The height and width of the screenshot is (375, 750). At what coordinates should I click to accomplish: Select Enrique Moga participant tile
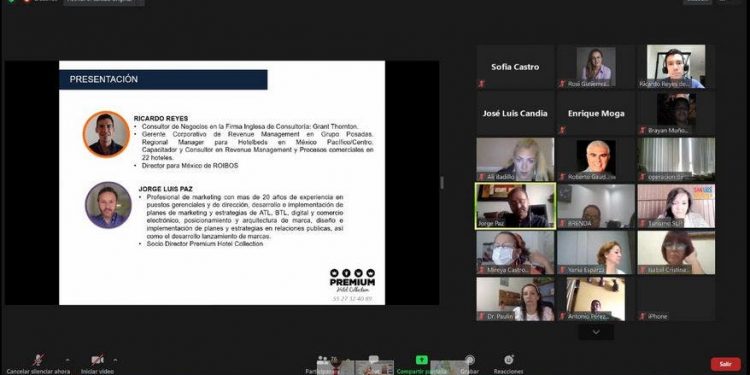[596, 113]
